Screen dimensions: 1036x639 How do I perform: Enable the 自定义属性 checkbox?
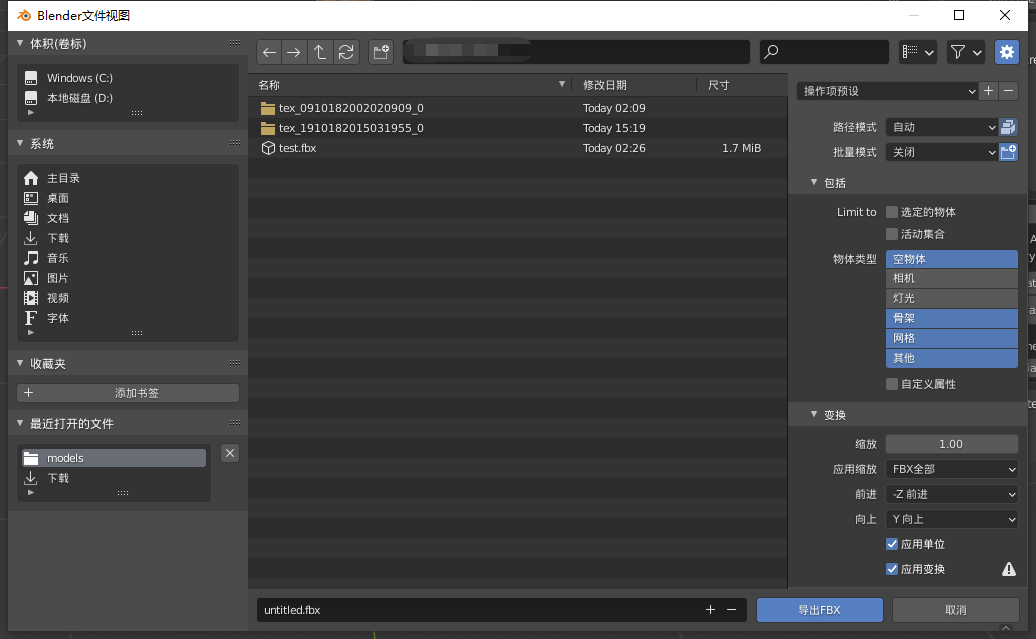(892, 383)
